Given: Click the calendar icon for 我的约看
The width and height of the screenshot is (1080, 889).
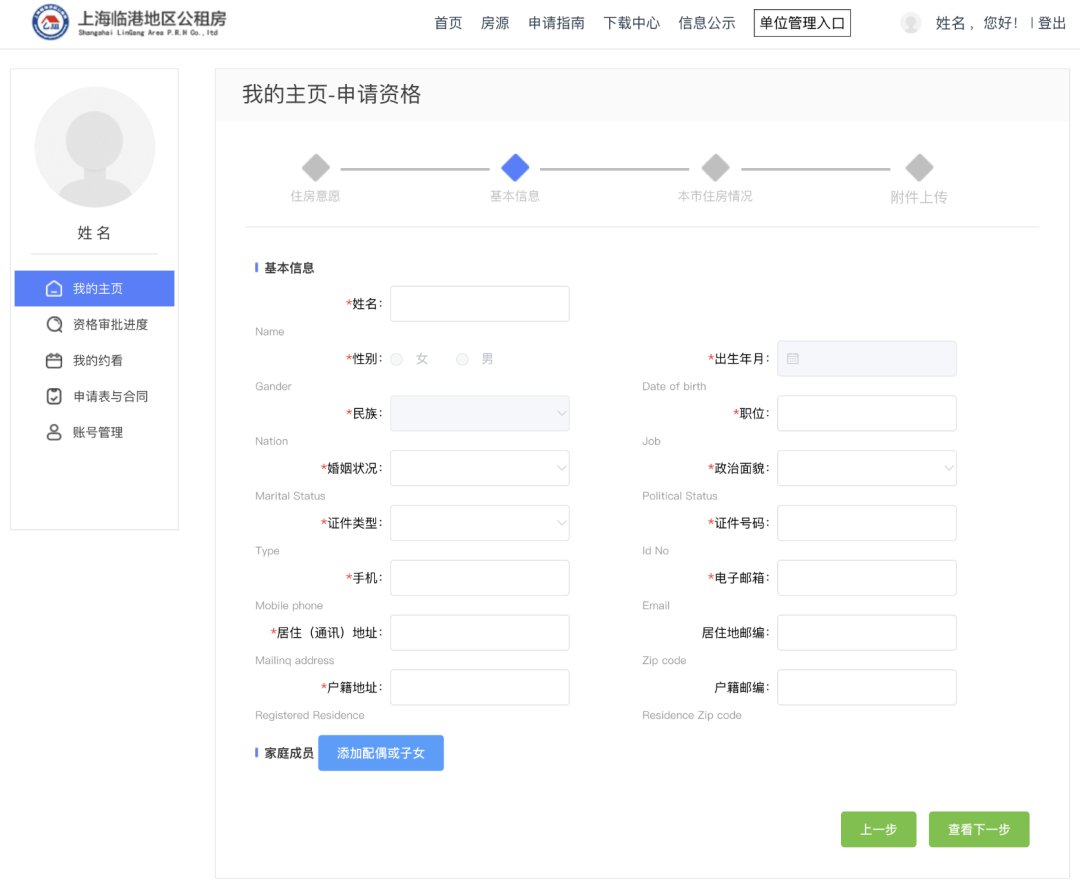Looking at the screenshot, I should tap(55, 361).
